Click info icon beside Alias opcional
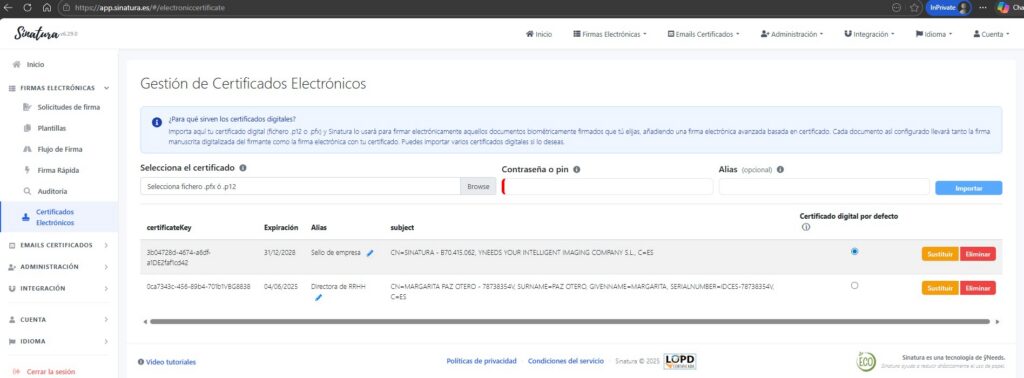The image size is (1024, 378). (x=780, y=169)
